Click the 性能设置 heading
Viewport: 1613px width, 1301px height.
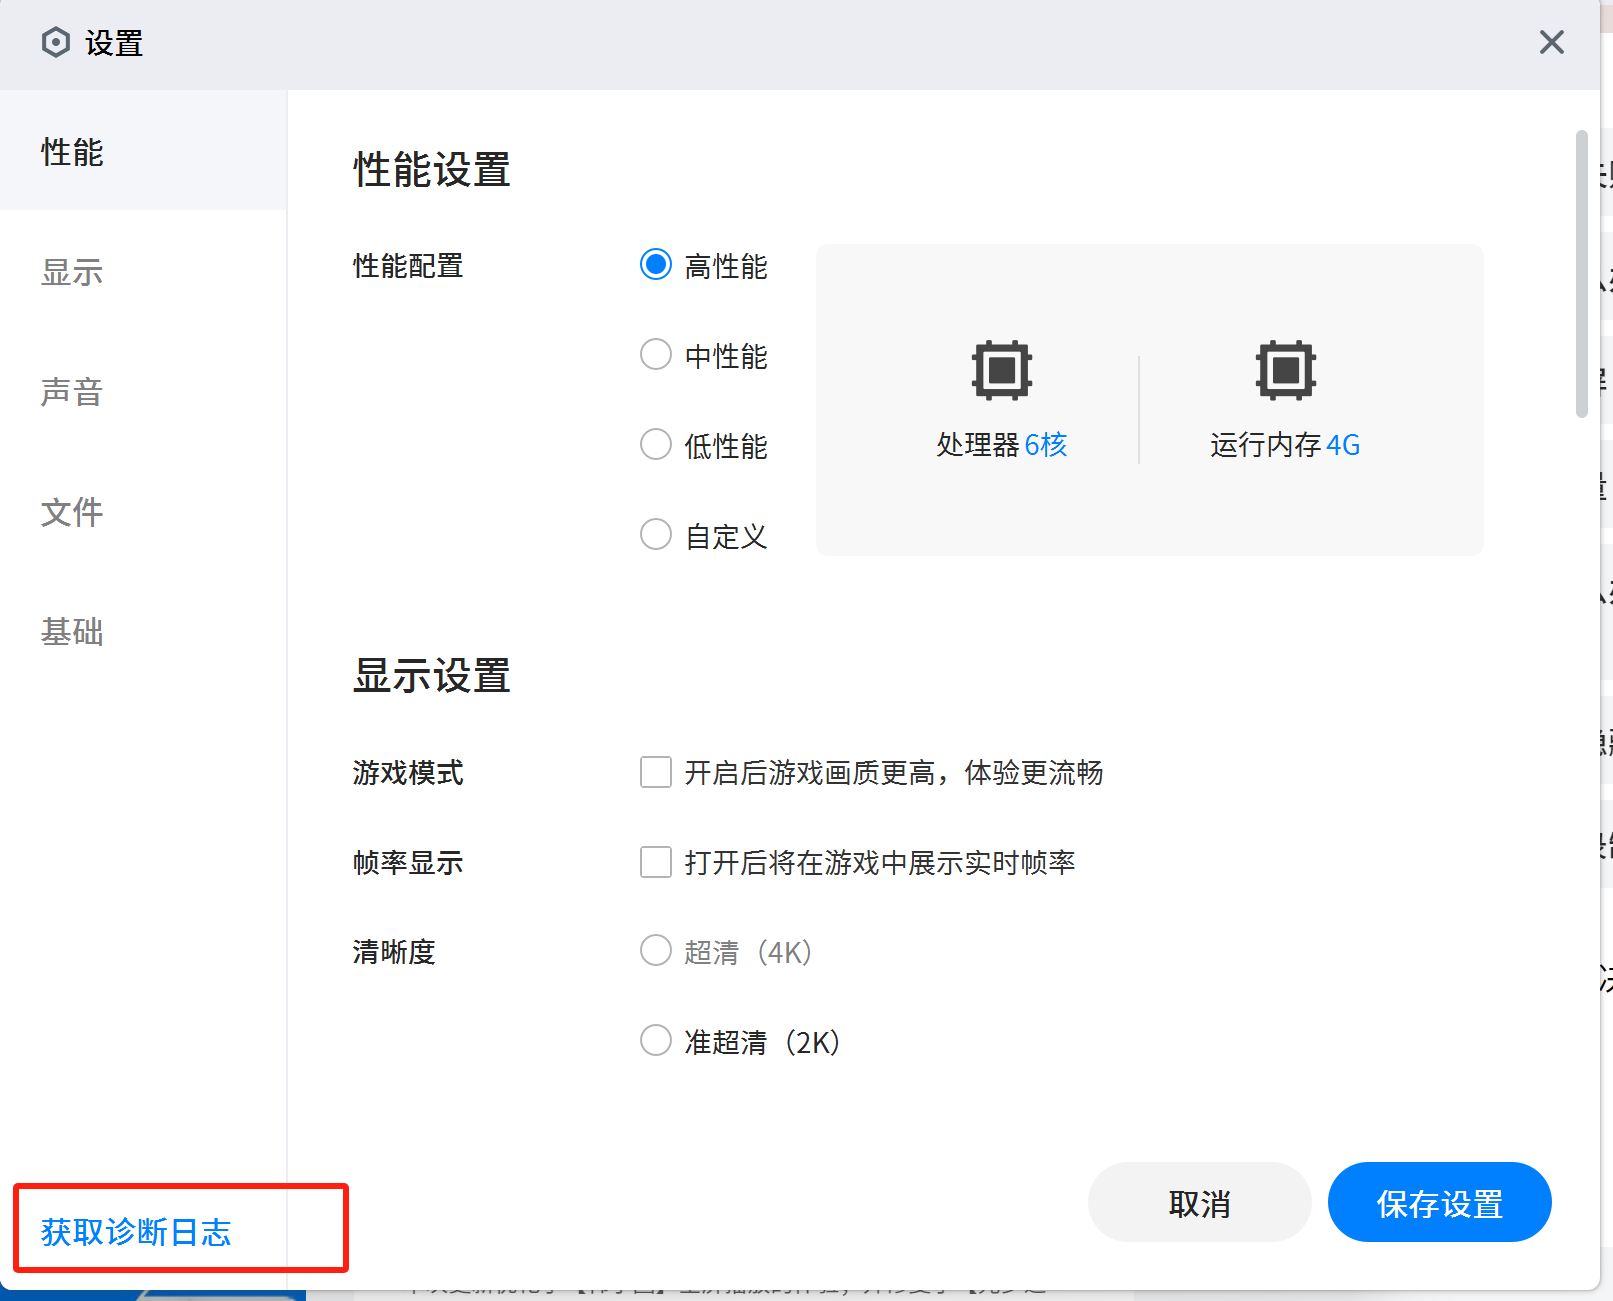click(x=432, y=169)
